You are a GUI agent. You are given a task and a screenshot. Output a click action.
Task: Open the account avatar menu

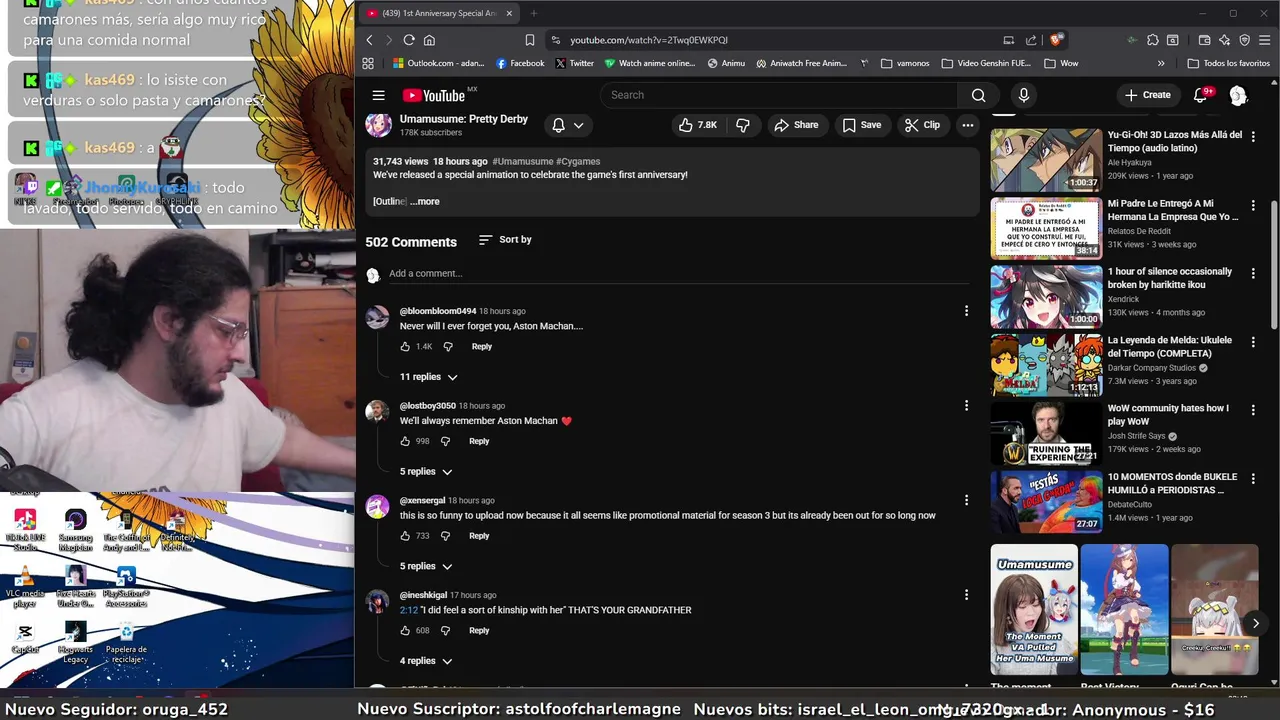click(x=1238, y=95)
